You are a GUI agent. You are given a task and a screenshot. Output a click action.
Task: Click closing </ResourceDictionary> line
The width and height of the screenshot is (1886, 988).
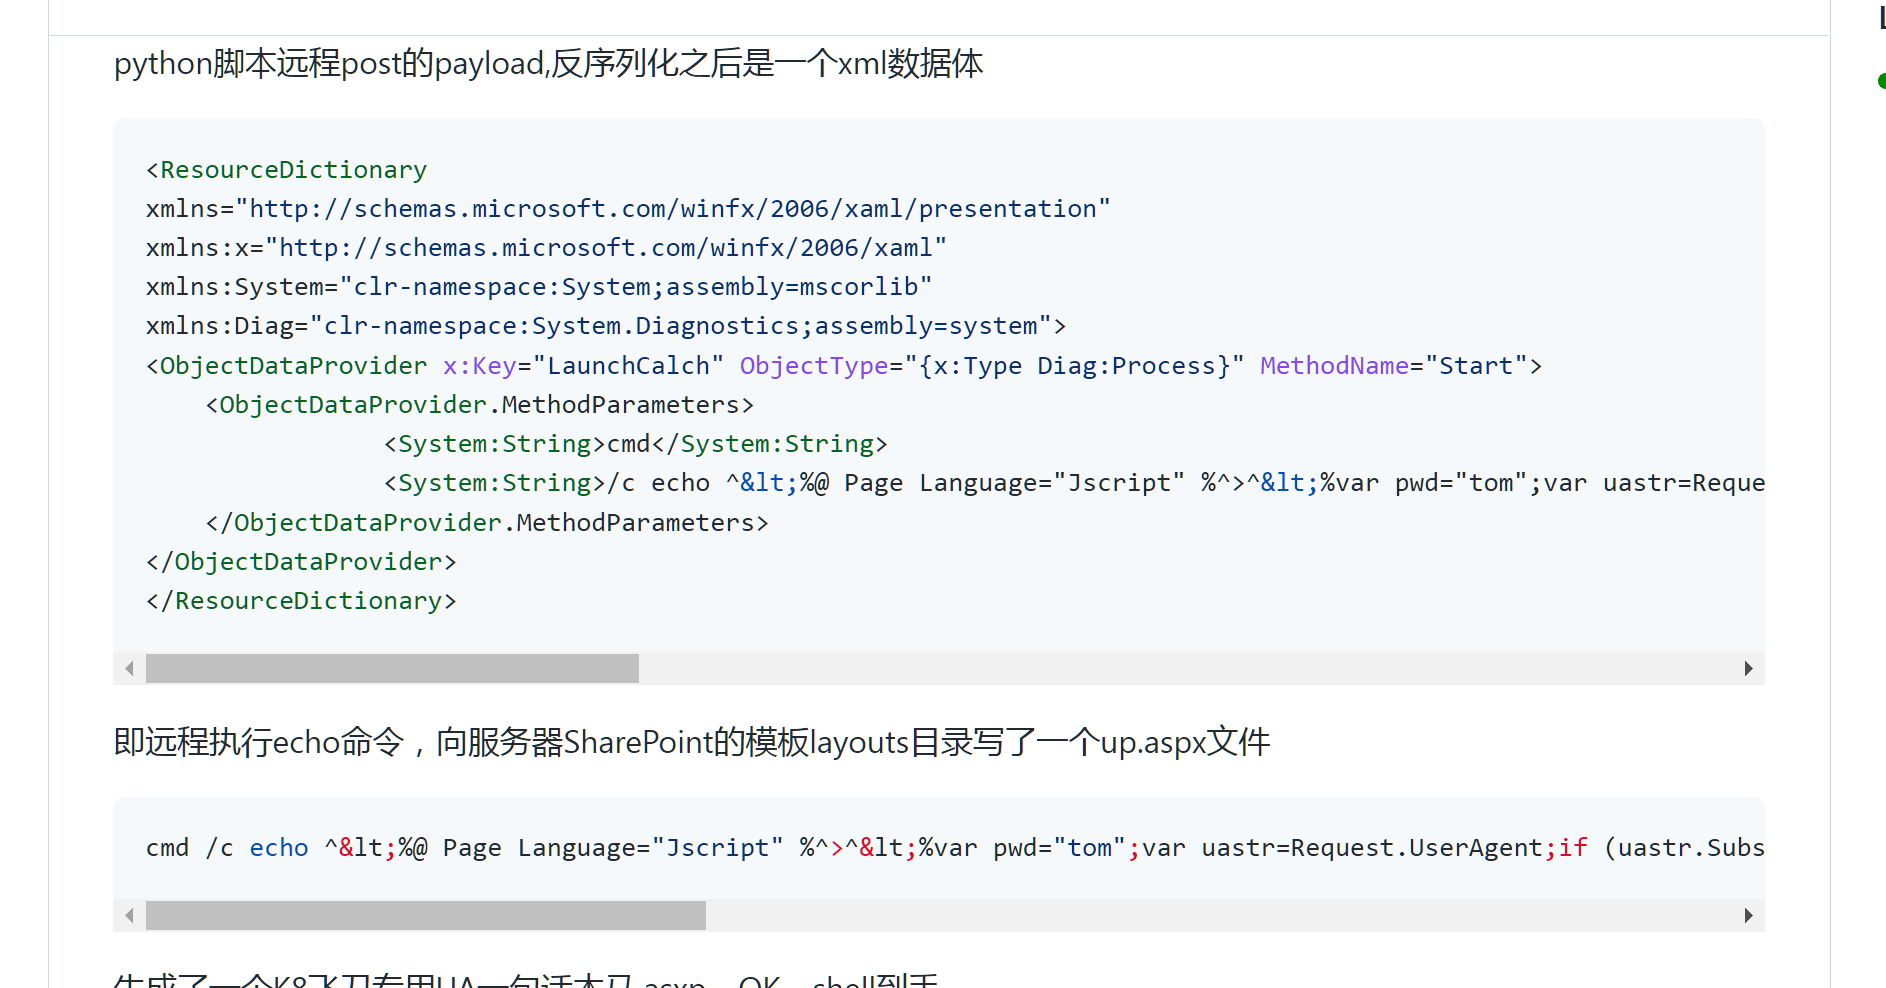tap(301, 601)
